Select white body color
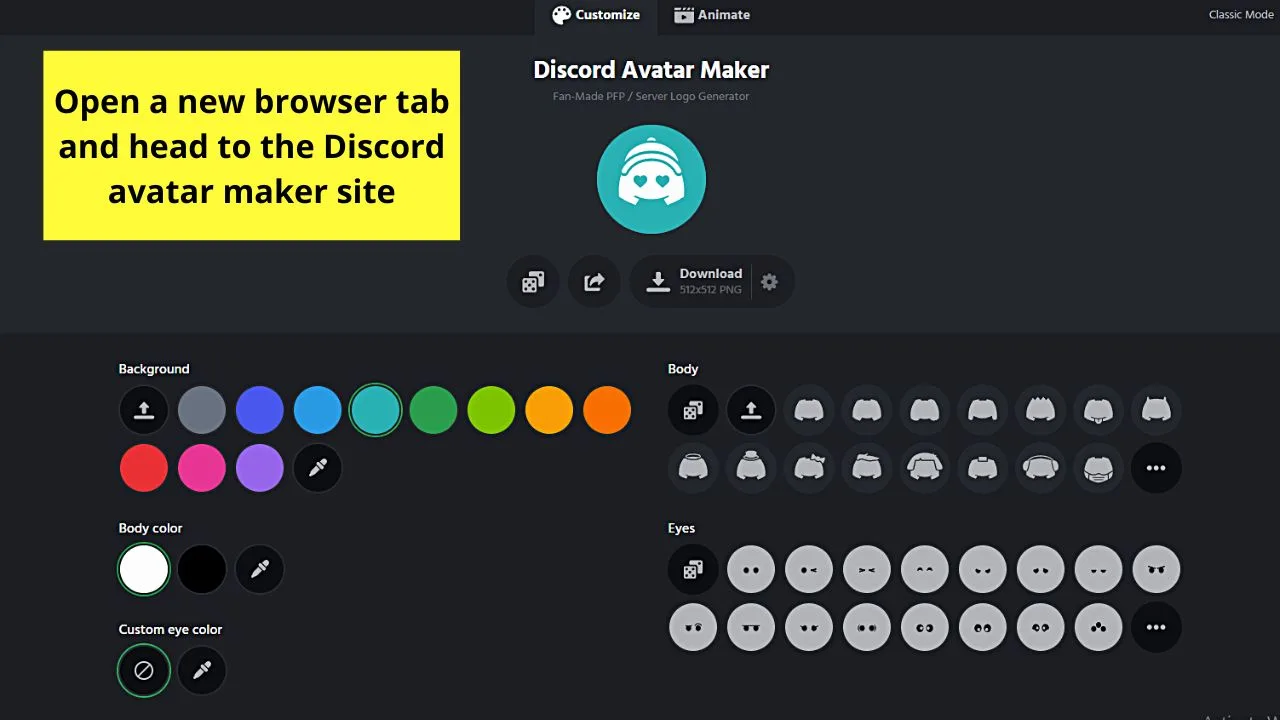1280x720 pixels. [144, 569]
